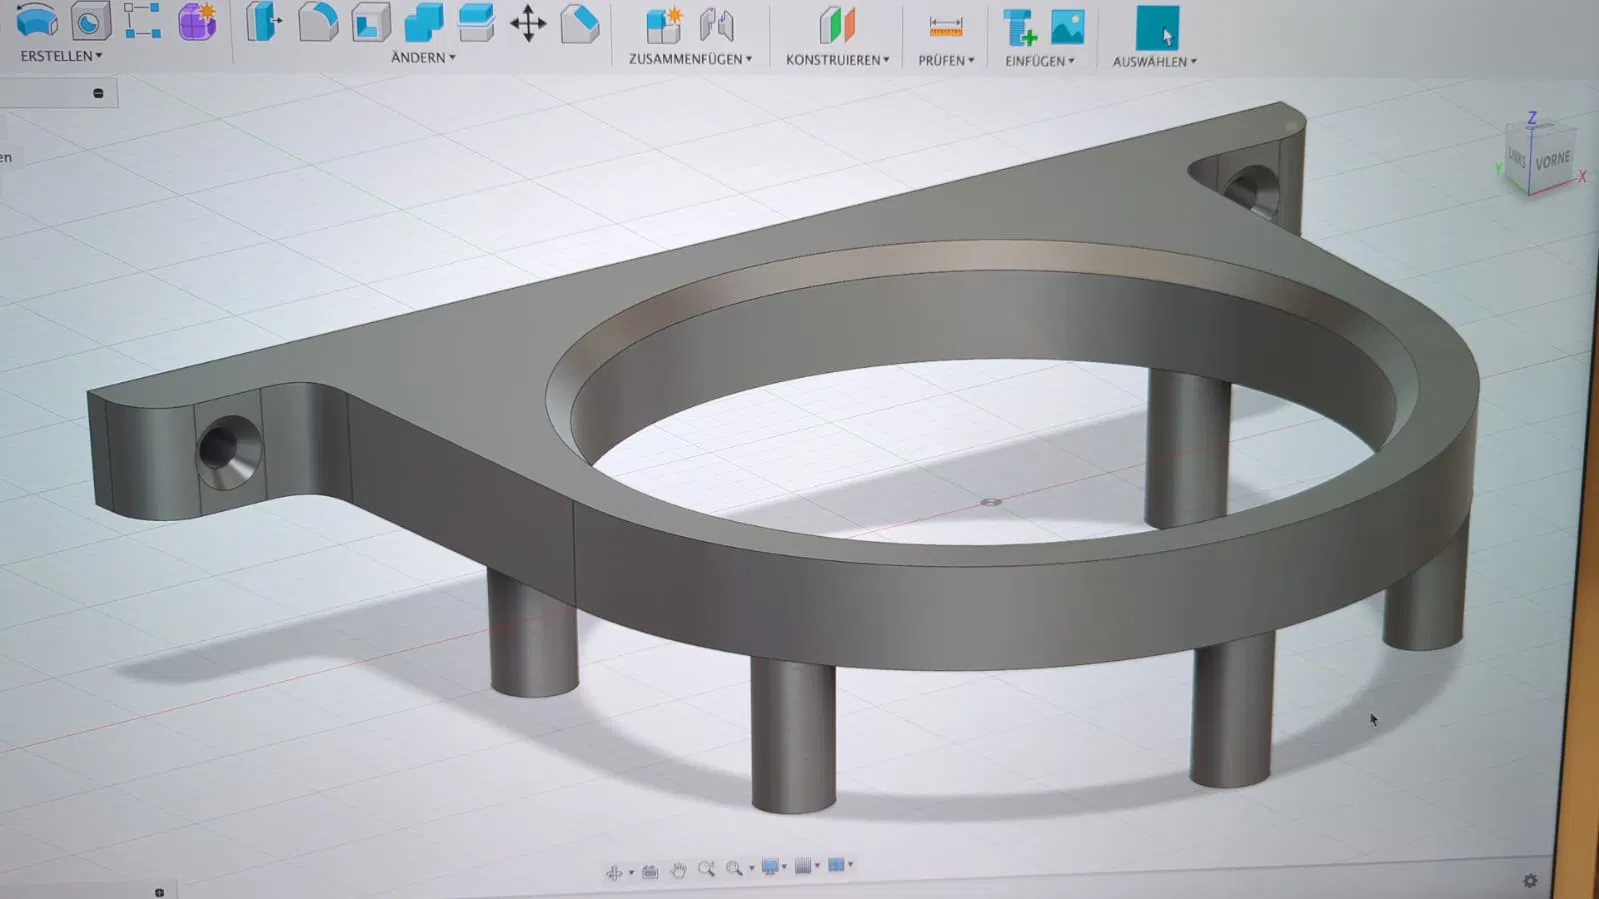Expand the Orbit options arrow

tap(631, 873)
